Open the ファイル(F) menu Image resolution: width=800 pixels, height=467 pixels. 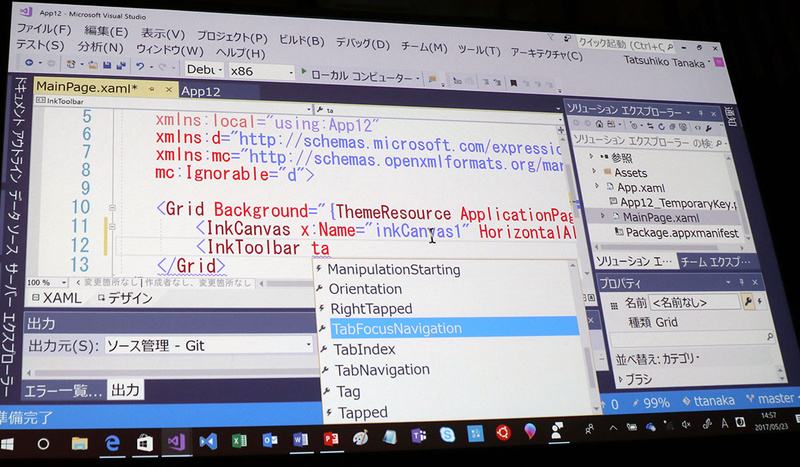[x=44, y=29]
